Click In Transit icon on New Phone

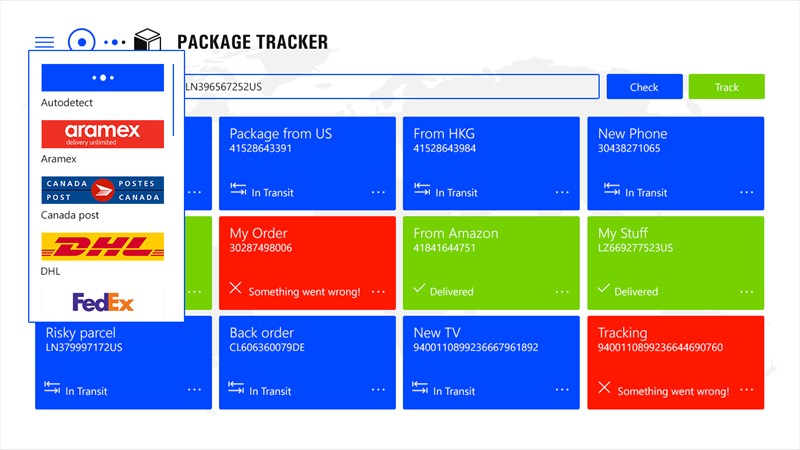pos(612,189)
